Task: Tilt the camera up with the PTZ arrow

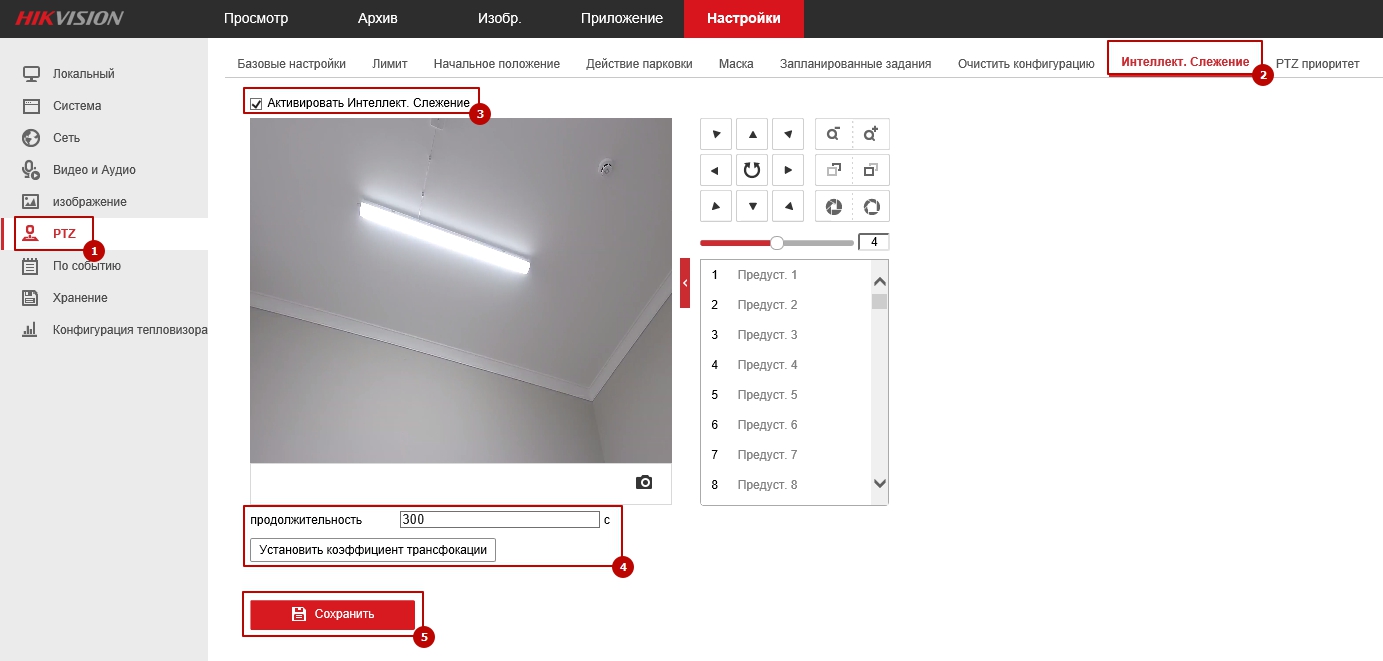Action: pyautogui.click(x=752, y=134)
